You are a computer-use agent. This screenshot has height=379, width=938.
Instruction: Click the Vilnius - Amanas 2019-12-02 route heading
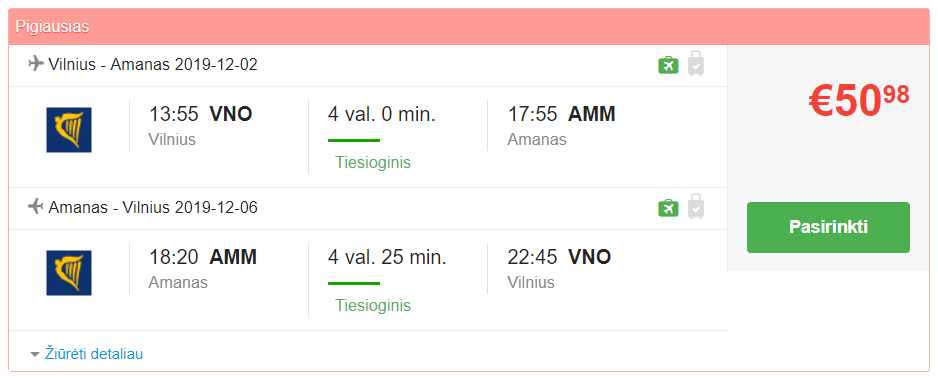pos(153,64)
